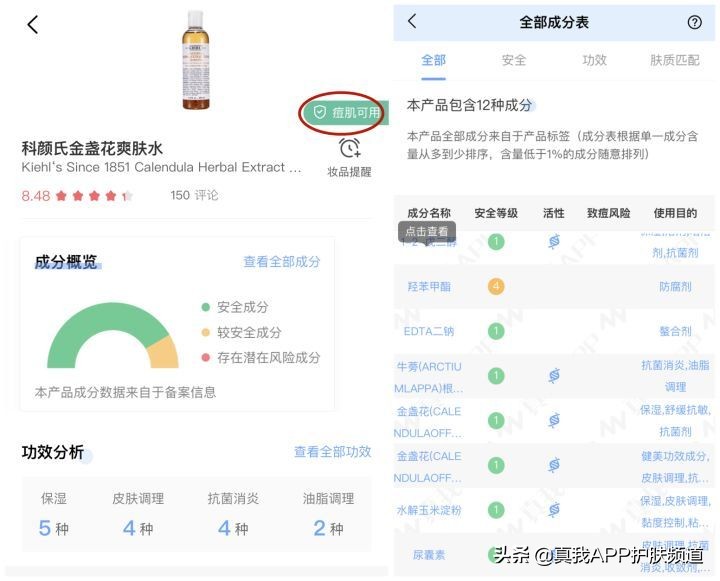720x581 pixels.
Task: Click the red 存在潜在风险成分 legend dot
Action: click(x=206, y=357)
